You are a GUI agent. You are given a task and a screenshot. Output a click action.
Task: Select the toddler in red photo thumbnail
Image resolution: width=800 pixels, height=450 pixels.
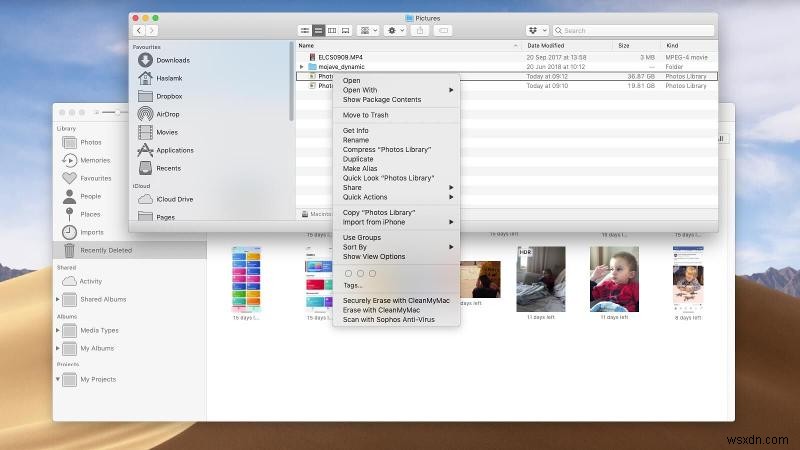[x=614, y=279]
